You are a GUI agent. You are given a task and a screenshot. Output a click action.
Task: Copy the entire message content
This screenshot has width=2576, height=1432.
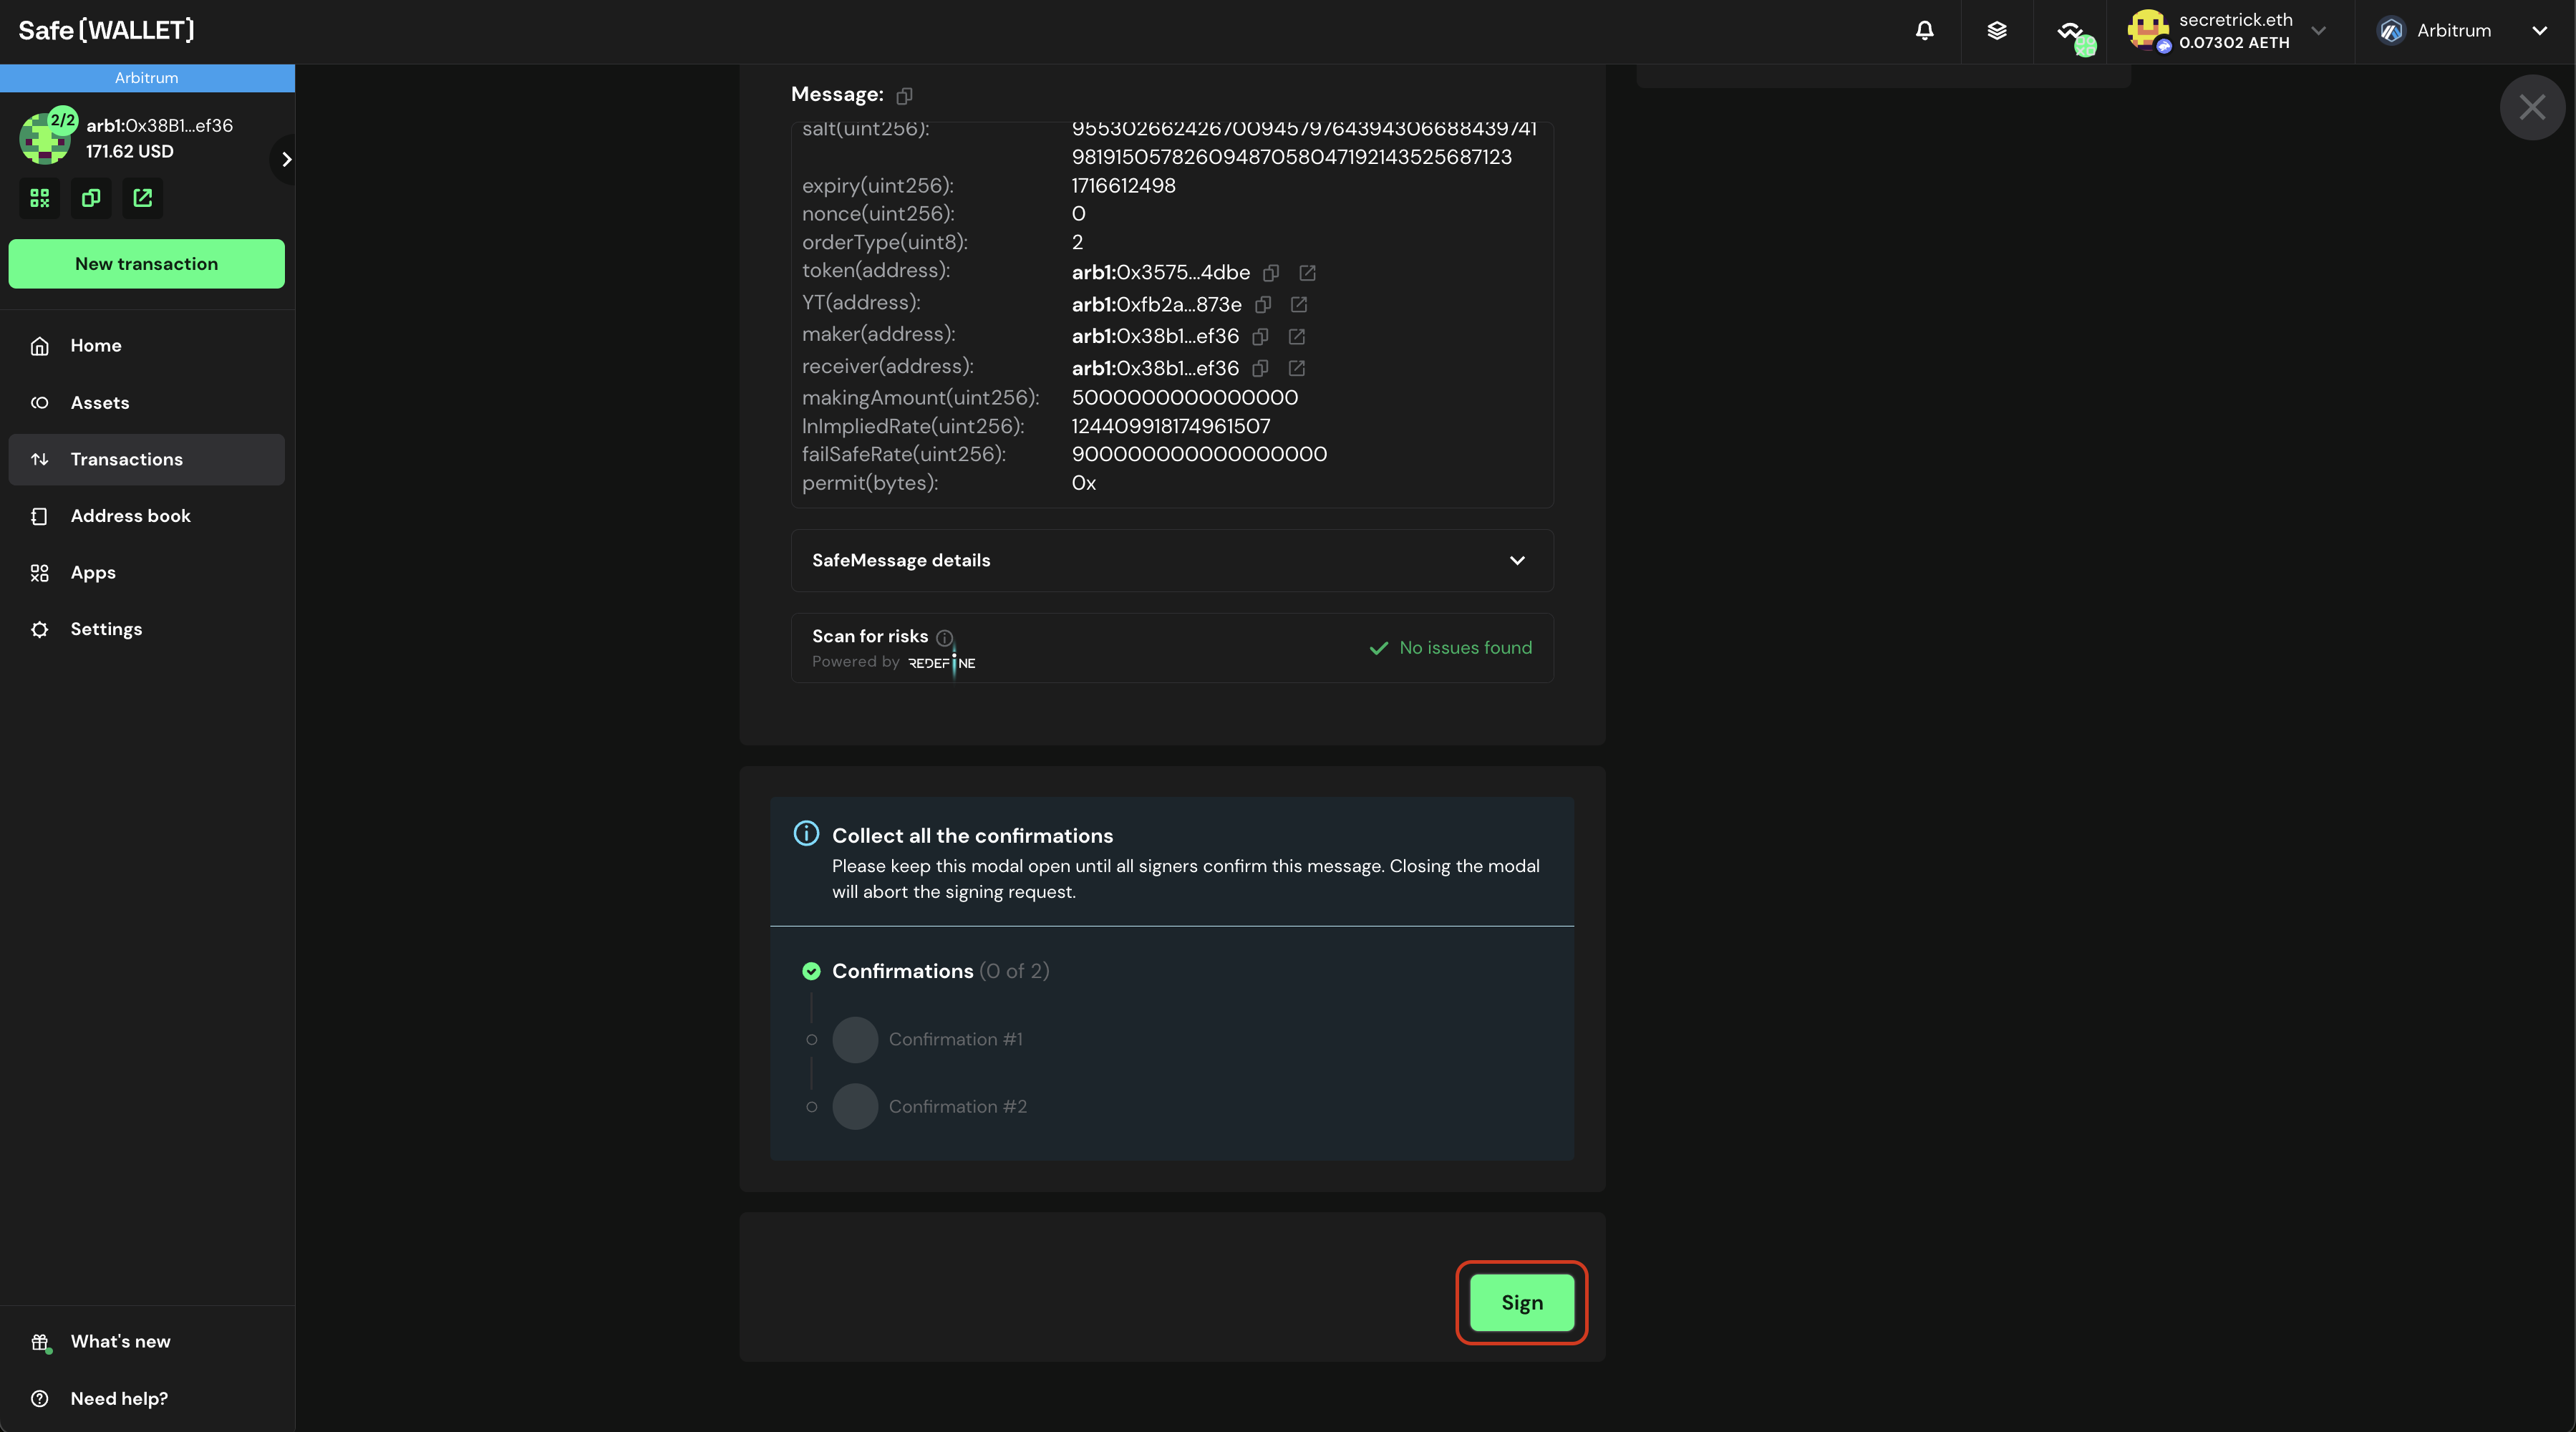click(x=904, y=96)
